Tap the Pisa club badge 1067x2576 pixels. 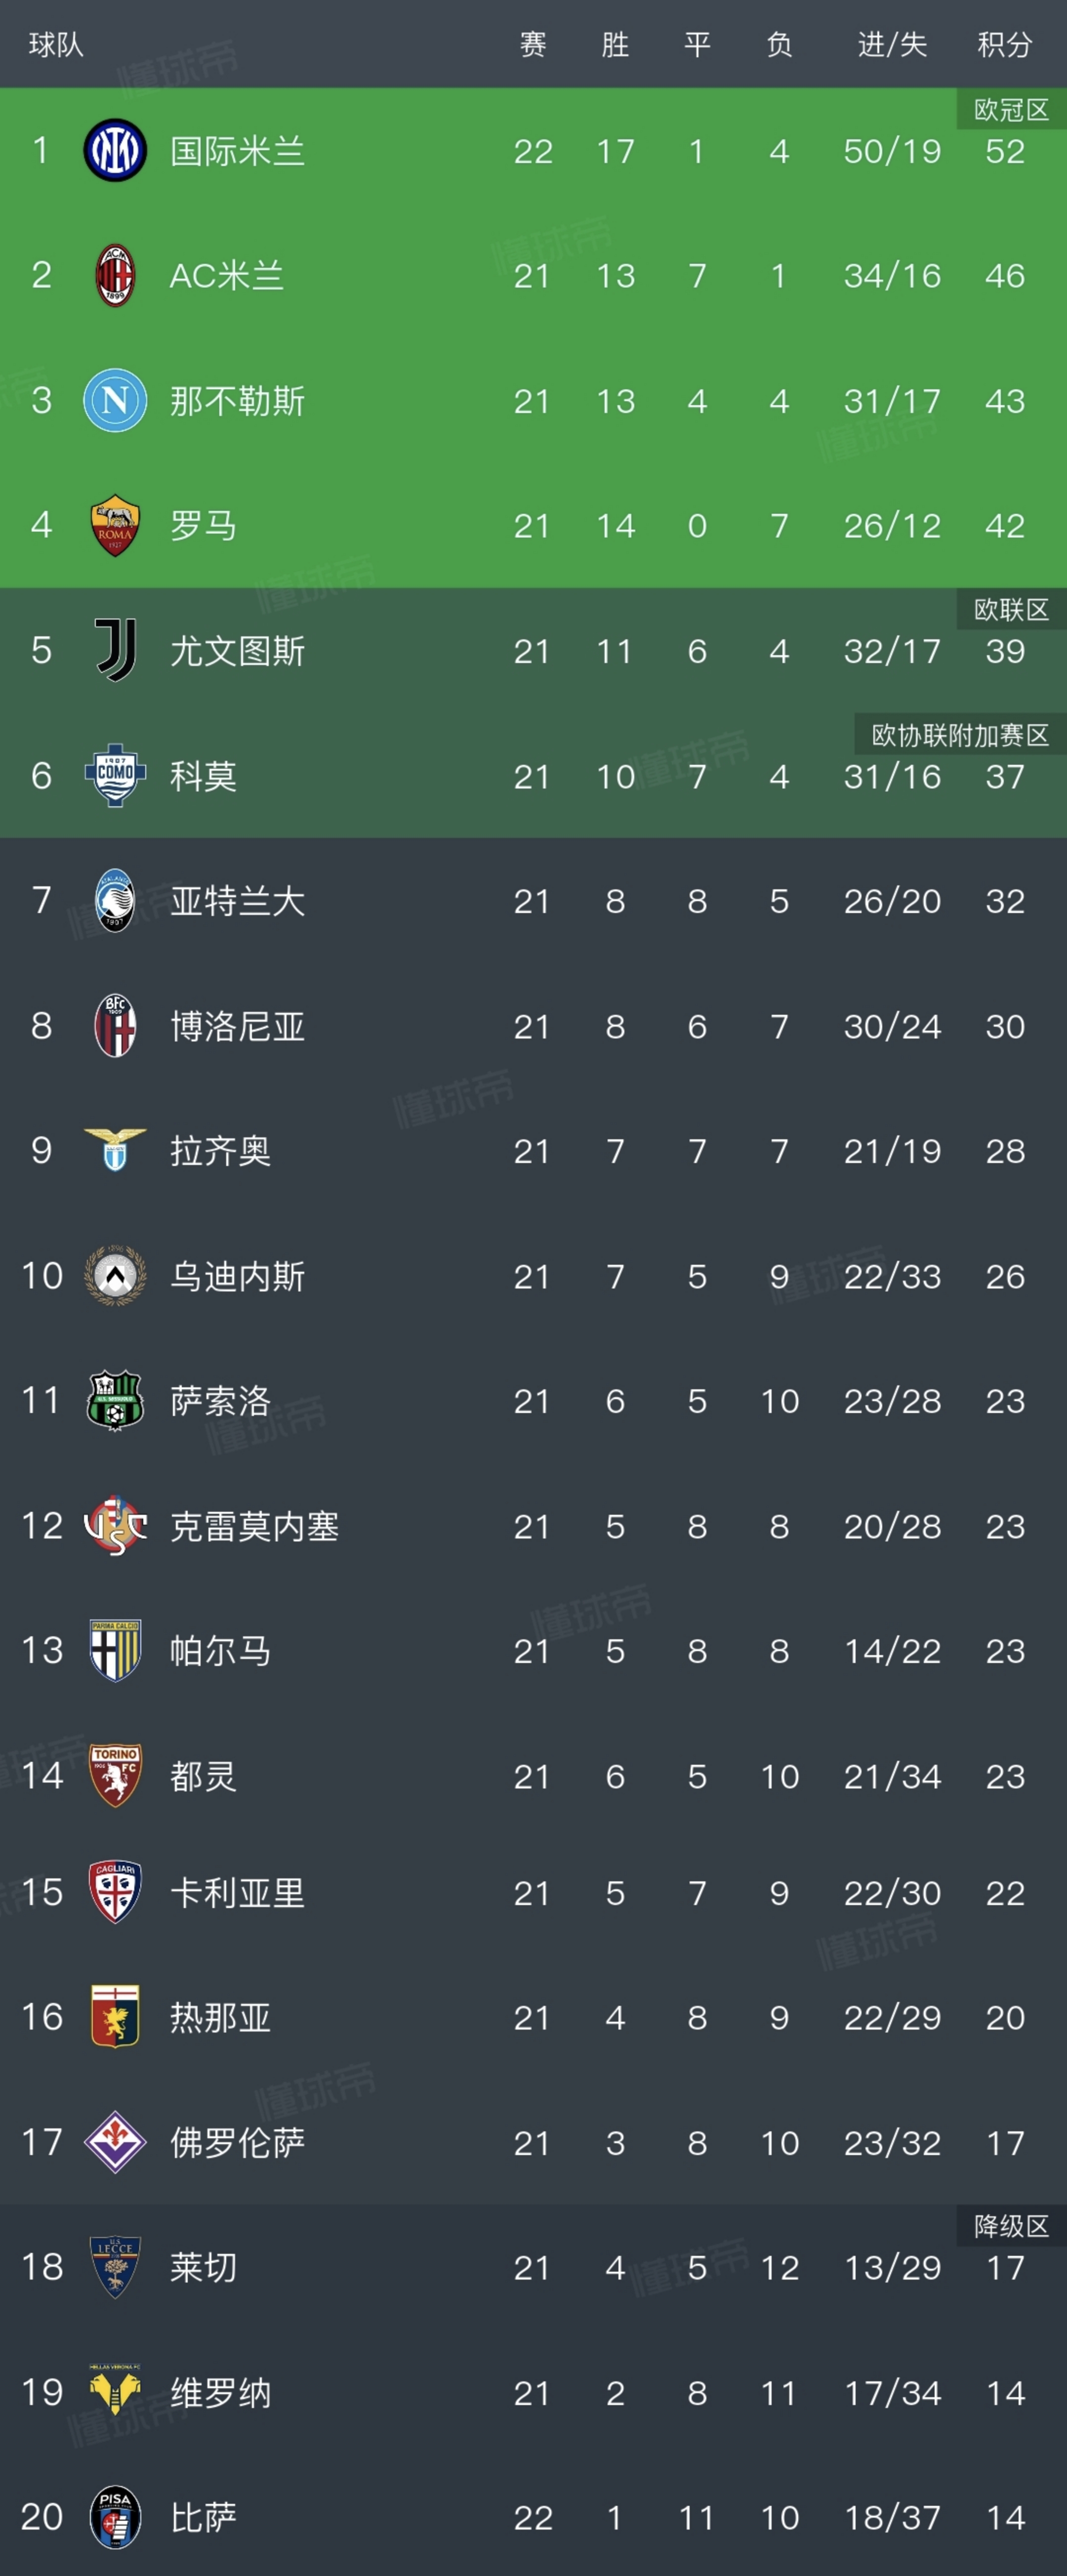click(115, 2517)
